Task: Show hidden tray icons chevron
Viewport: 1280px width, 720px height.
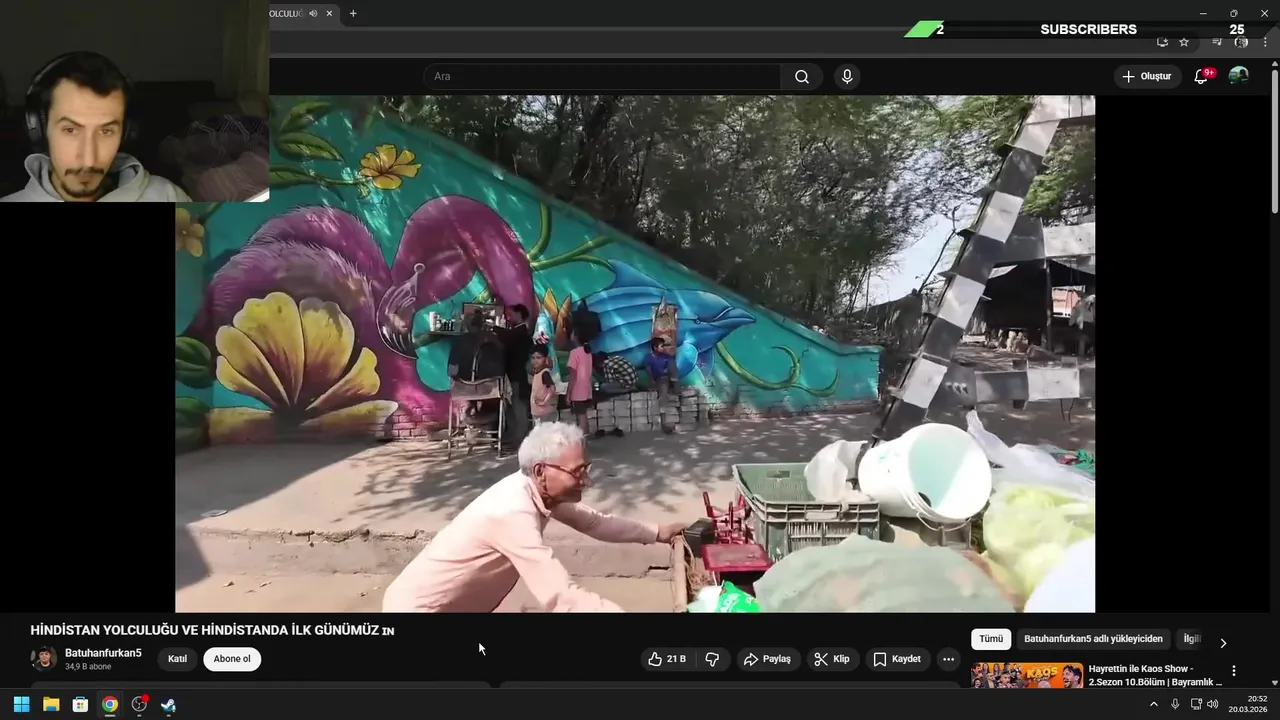Action: pos(1153,704)
